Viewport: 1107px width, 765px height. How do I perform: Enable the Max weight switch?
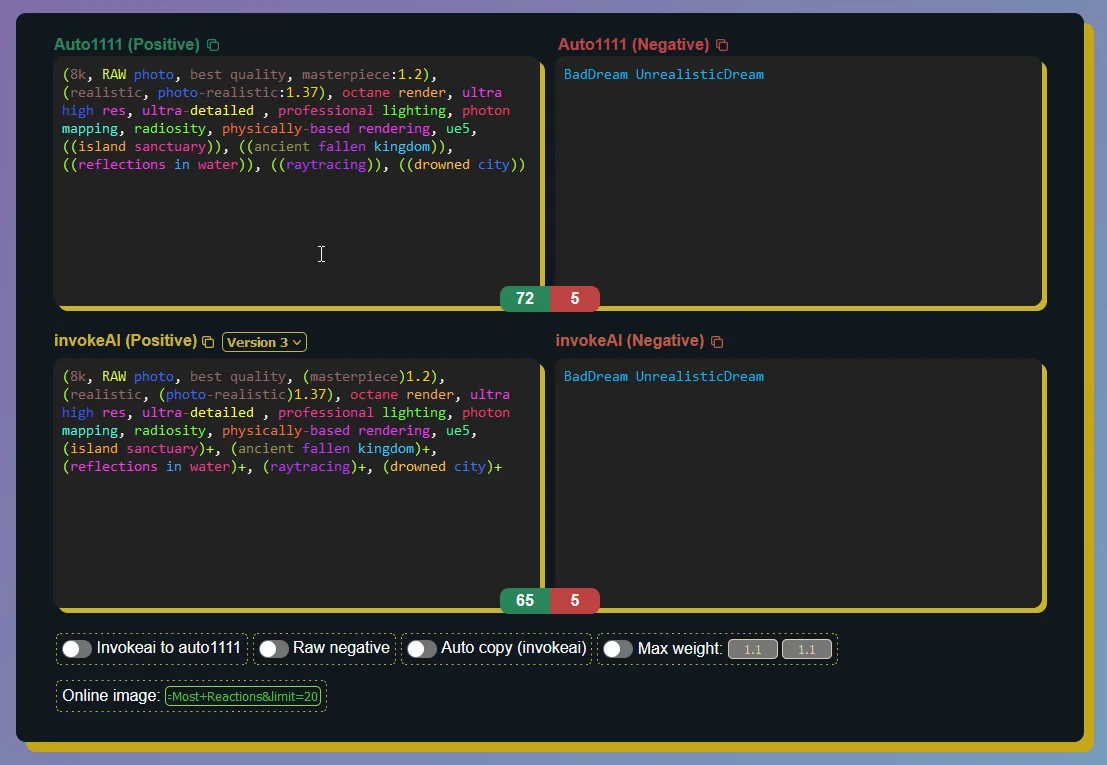click(x=618, y=649)
